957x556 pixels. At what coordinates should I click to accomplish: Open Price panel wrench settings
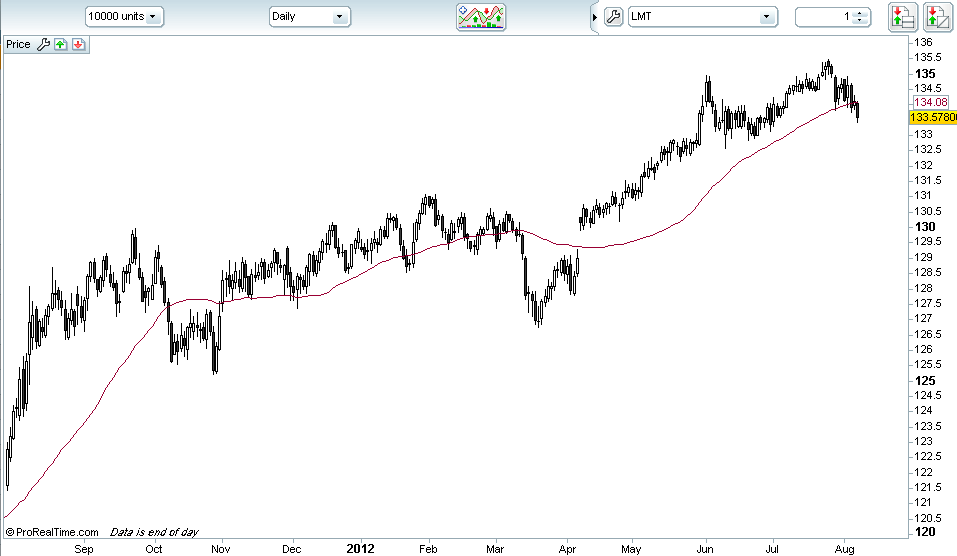coord(43,45)
